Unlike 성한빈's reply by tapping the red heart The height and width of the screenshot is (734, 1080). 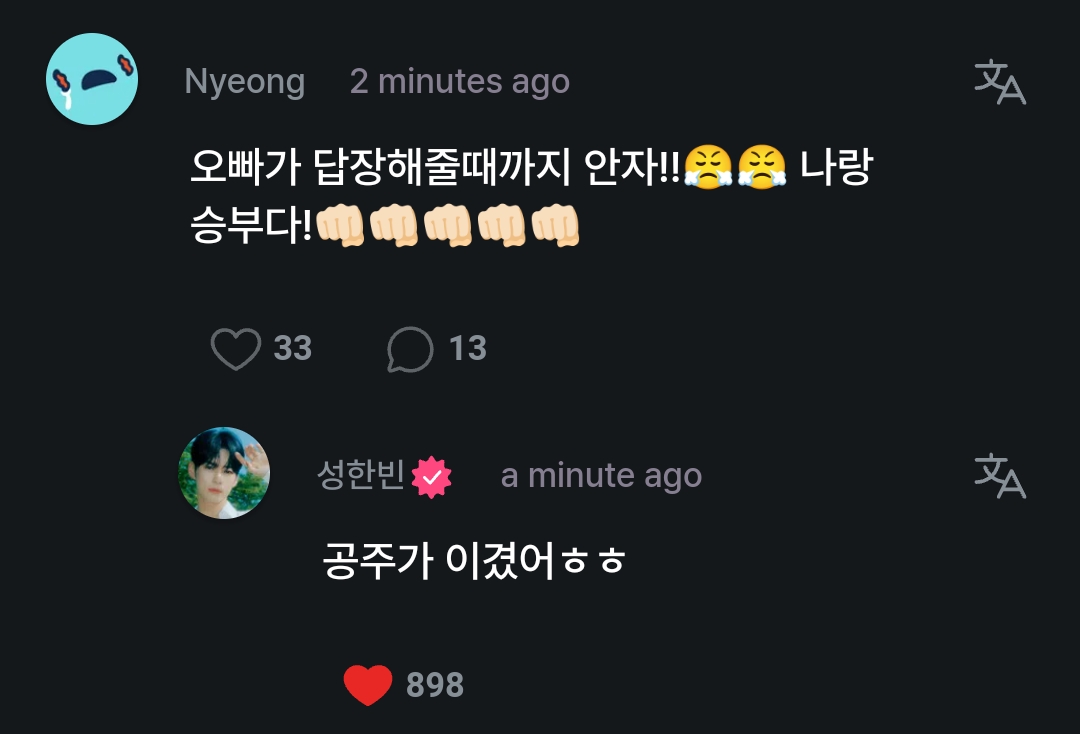[x=368, y=684]
